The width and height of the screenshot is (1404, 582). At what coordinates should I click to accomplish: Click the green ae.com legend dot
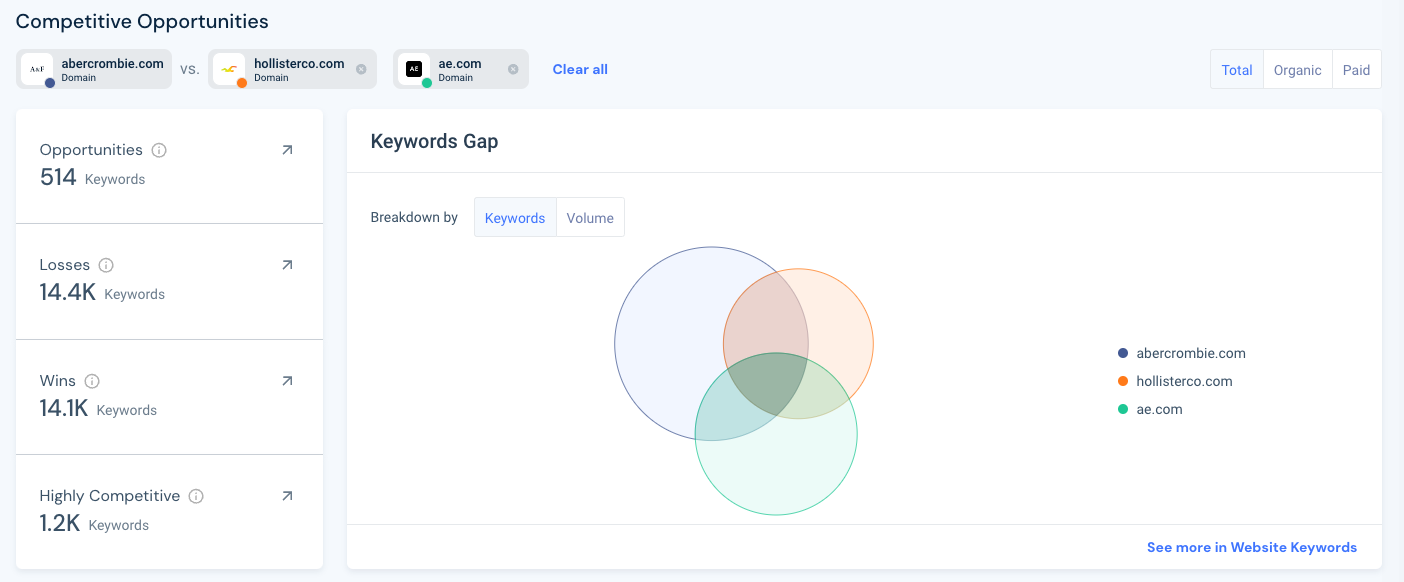coord(1123,409)
